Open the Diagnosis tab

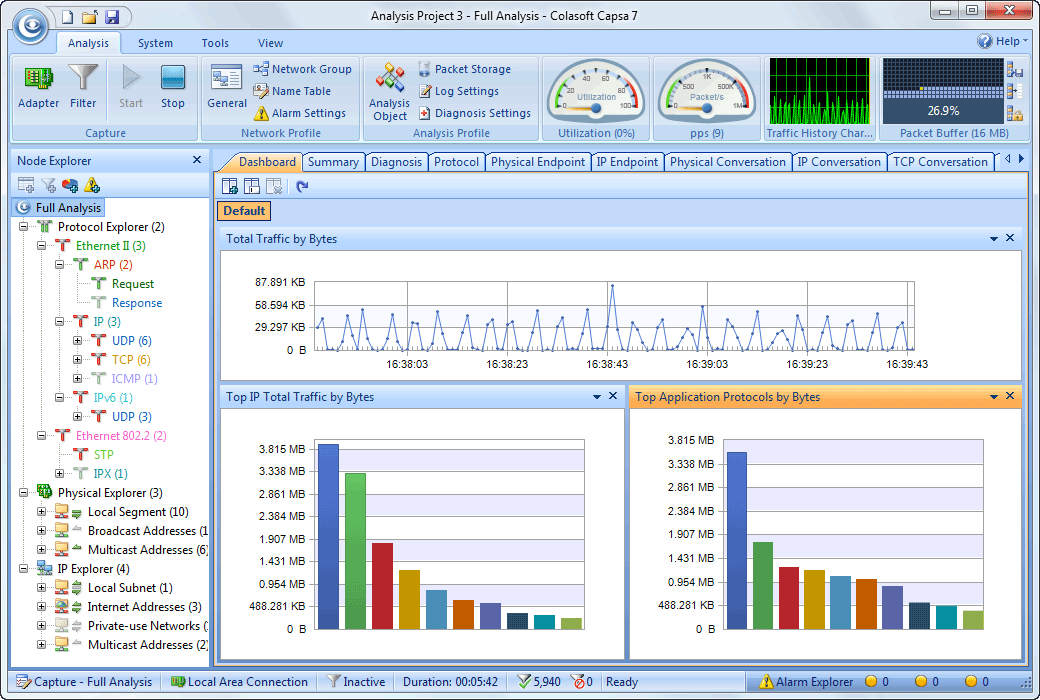point(396,162)
